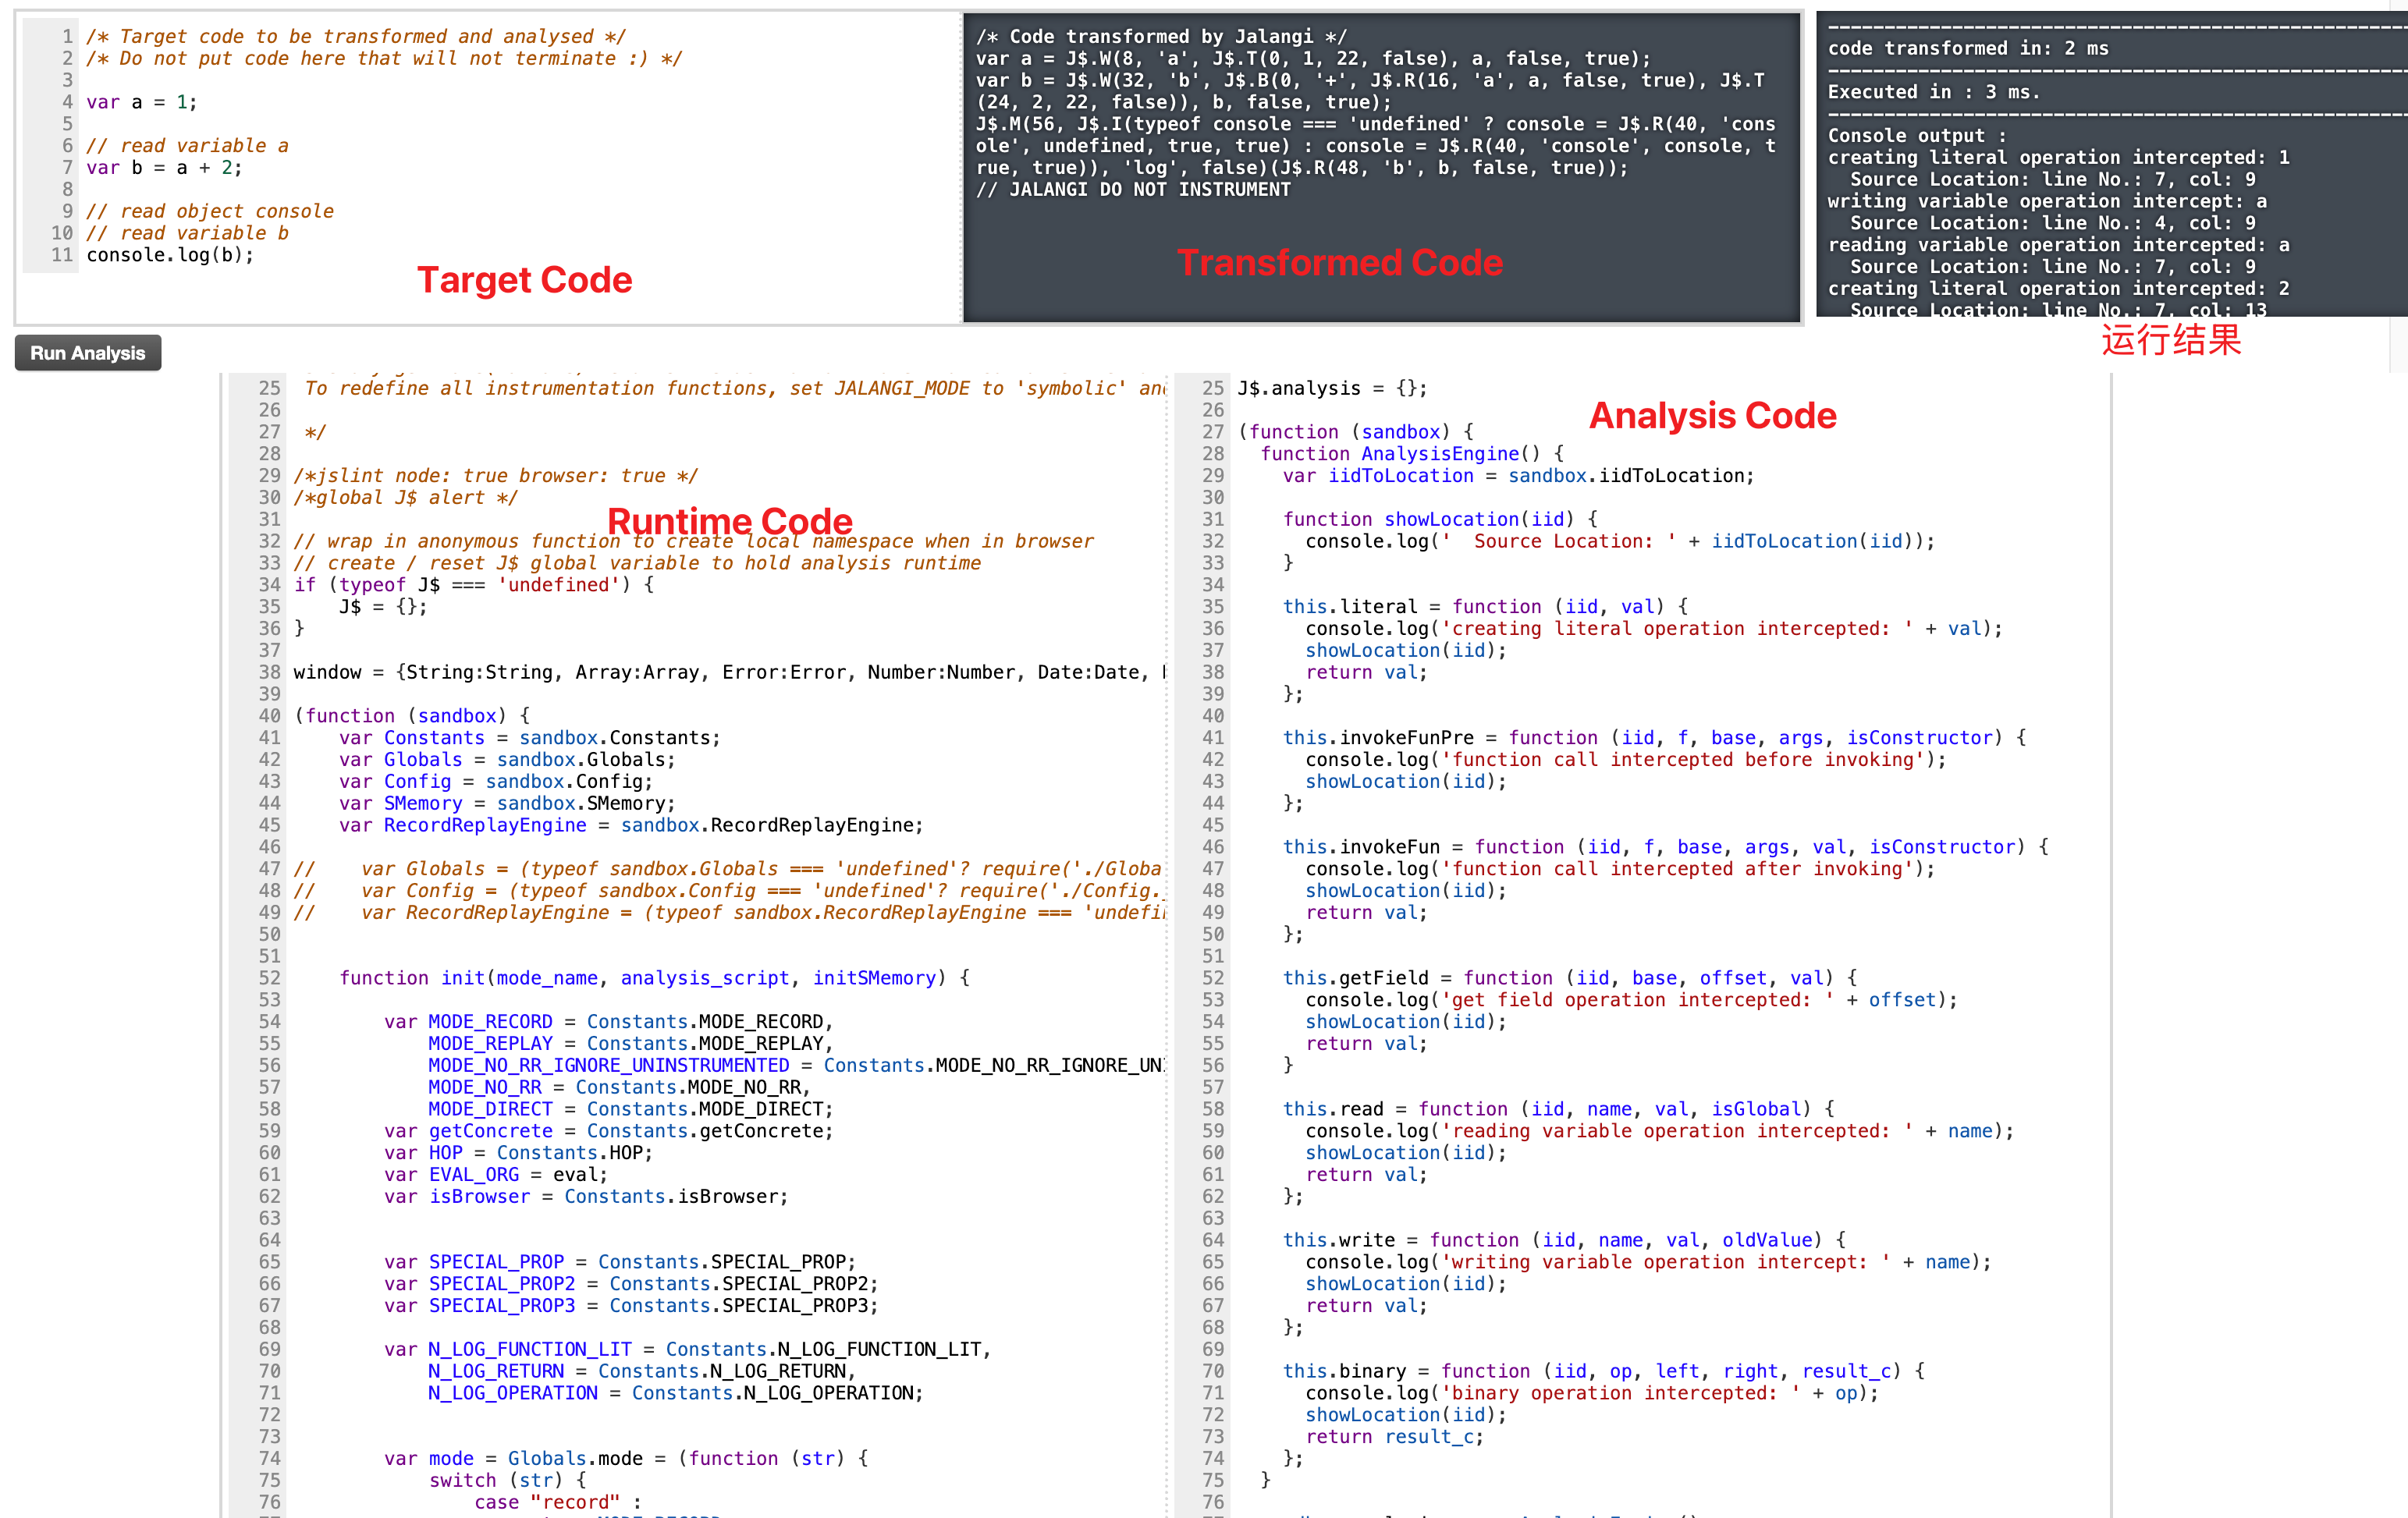Click the 'var isBrowser = Constants.isBrowser;' line
2408x1518 pixels.
pos(586,1196)
